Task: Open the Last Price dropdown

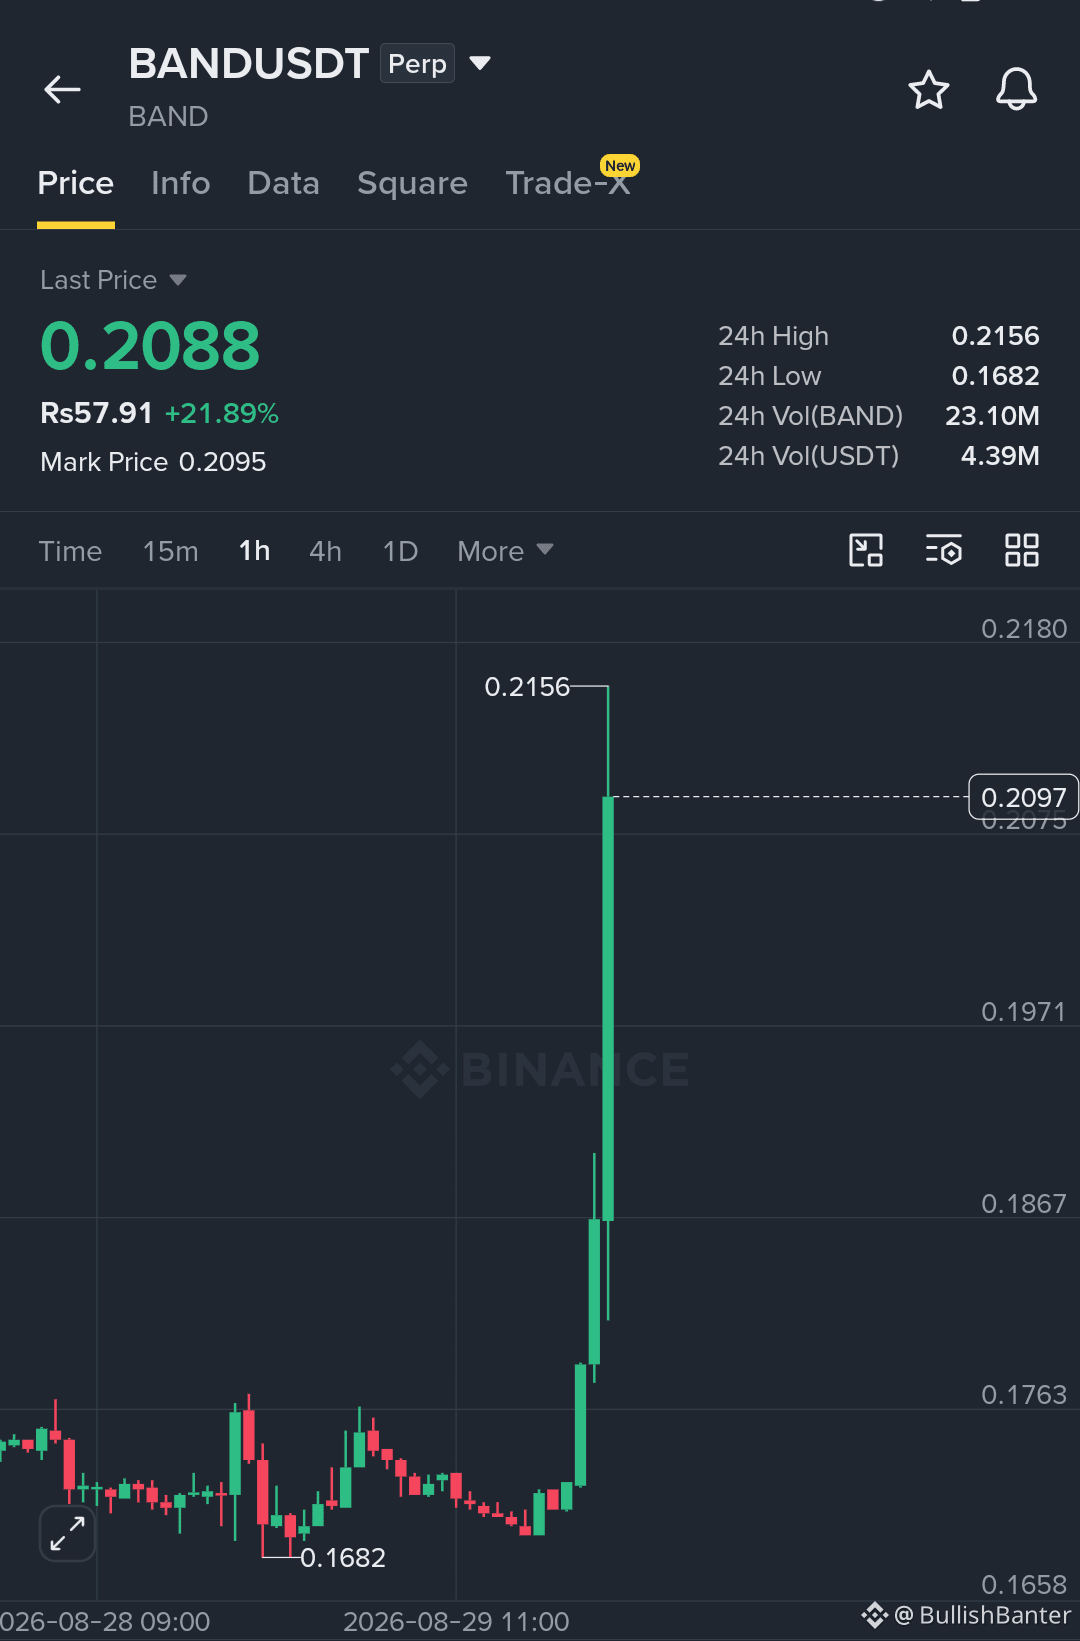Action: [113, 280]
